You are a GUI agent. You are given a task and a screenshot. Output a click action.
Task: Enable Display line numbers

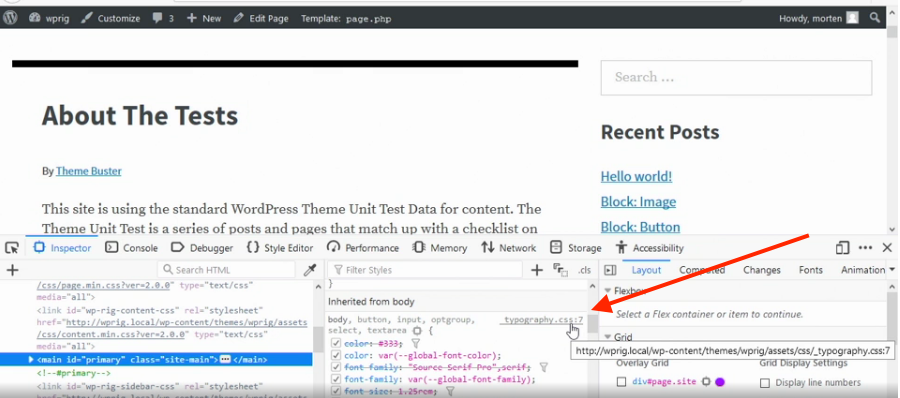(x=765, y=383)
